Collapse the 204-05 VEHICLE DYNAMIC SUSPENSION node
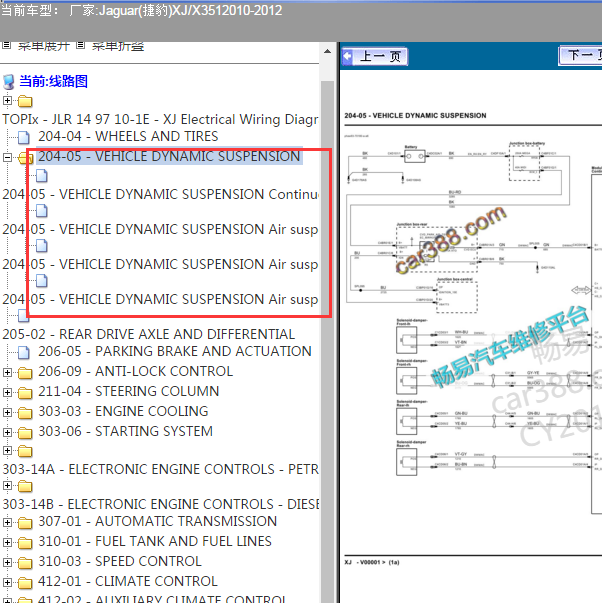The height and width of the screenshot is (603, 602). click(7, 157)
